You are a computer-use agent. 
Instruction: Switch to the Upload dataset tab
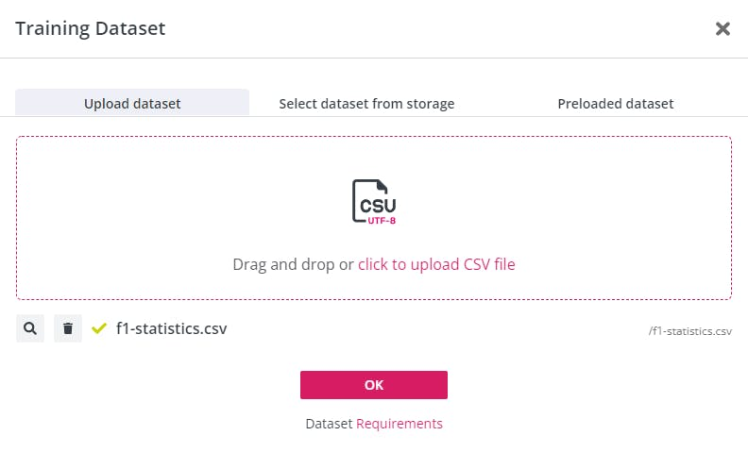click(132, 103)
